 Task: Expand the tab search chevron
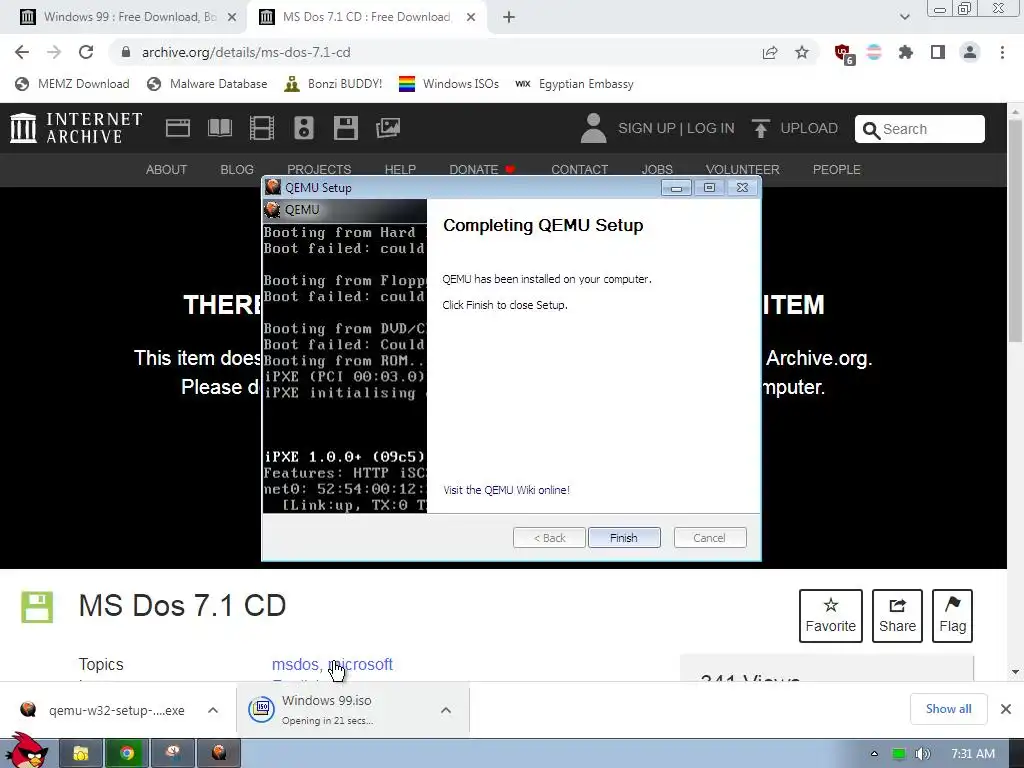pos(904,18)
